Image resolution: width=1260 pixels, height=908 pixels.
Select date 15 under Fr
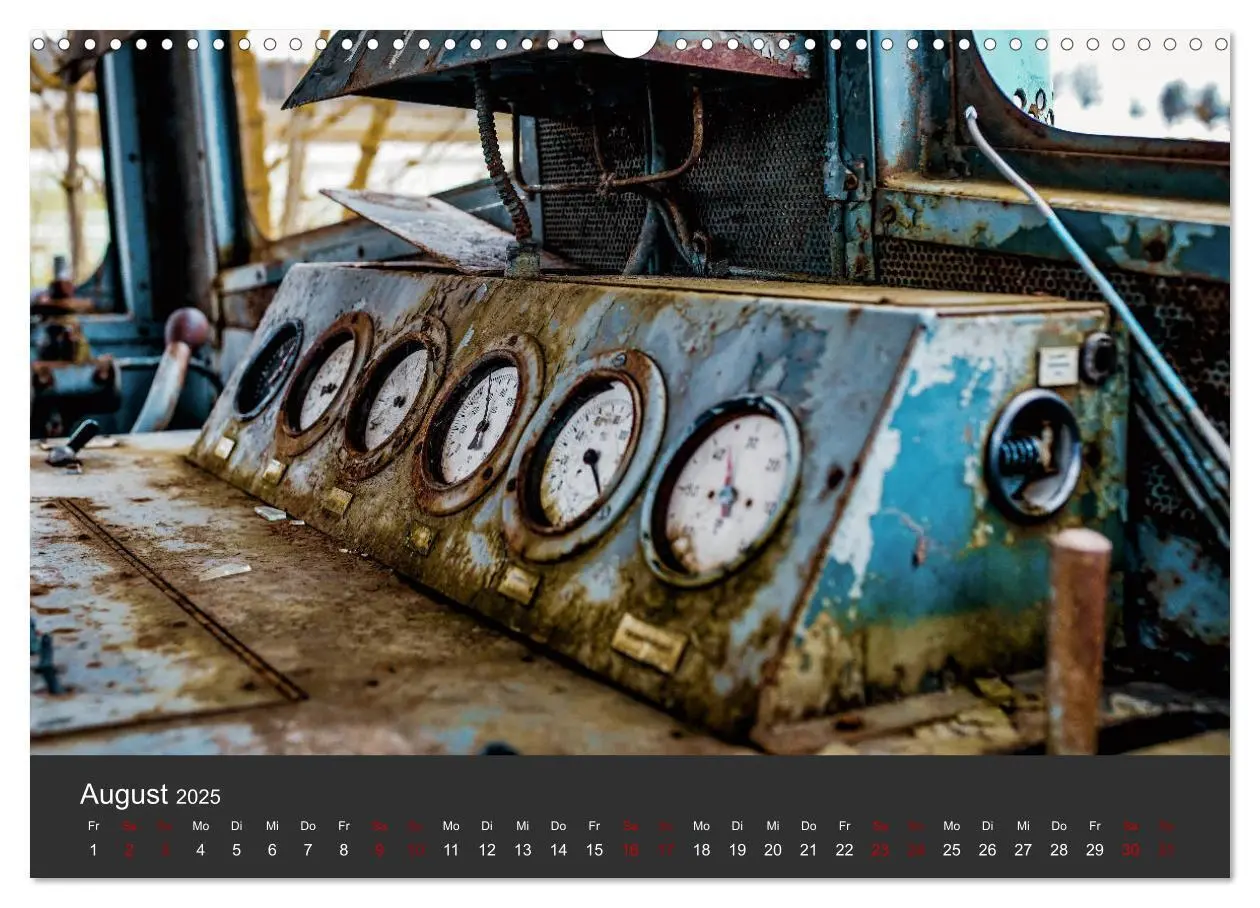pos(594,850)
